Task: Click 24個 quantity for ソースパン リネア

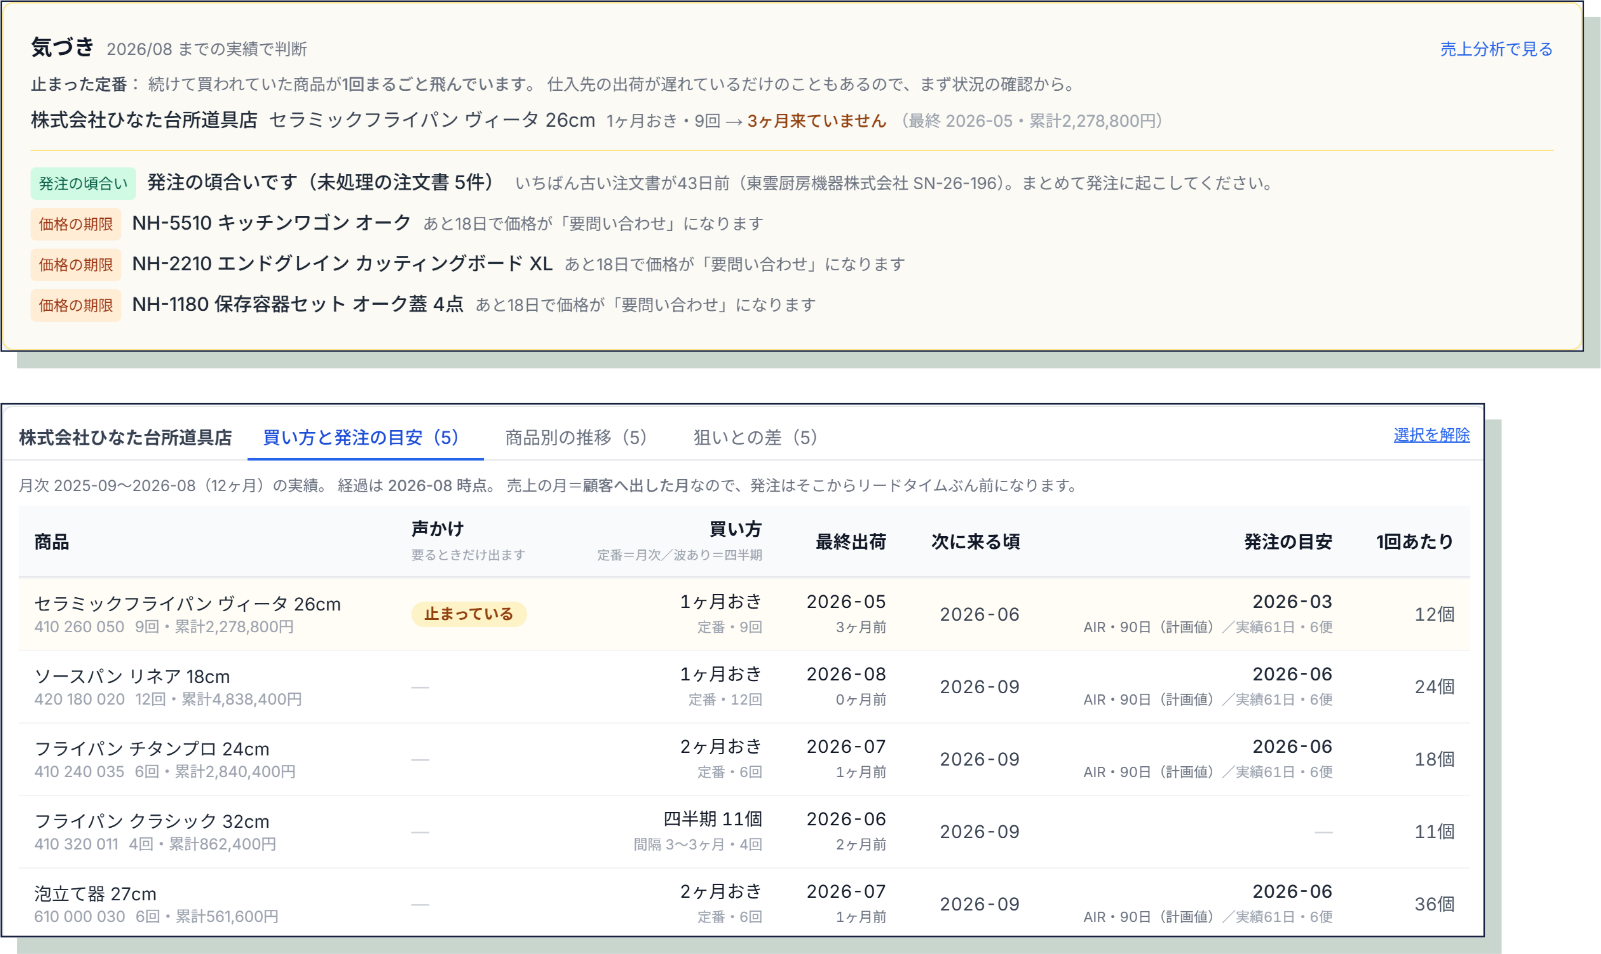Action: pos(1434,687)
